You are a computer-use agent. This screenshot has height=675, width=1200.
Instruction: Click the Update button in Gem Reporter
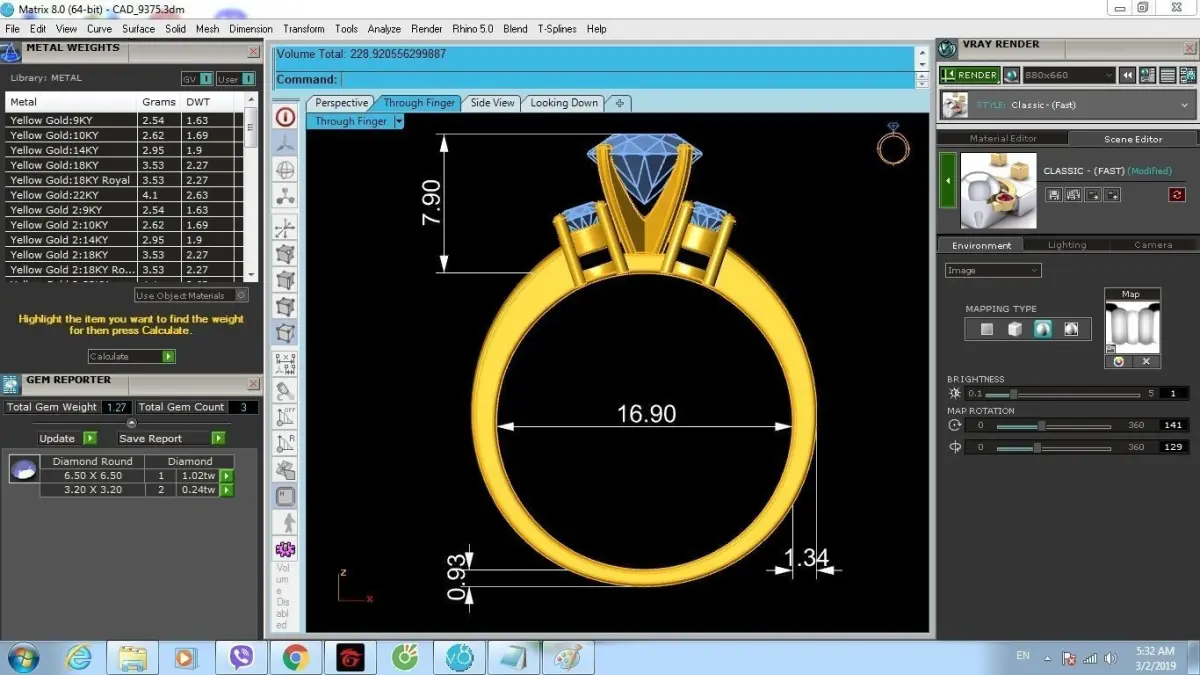point(67,438)
